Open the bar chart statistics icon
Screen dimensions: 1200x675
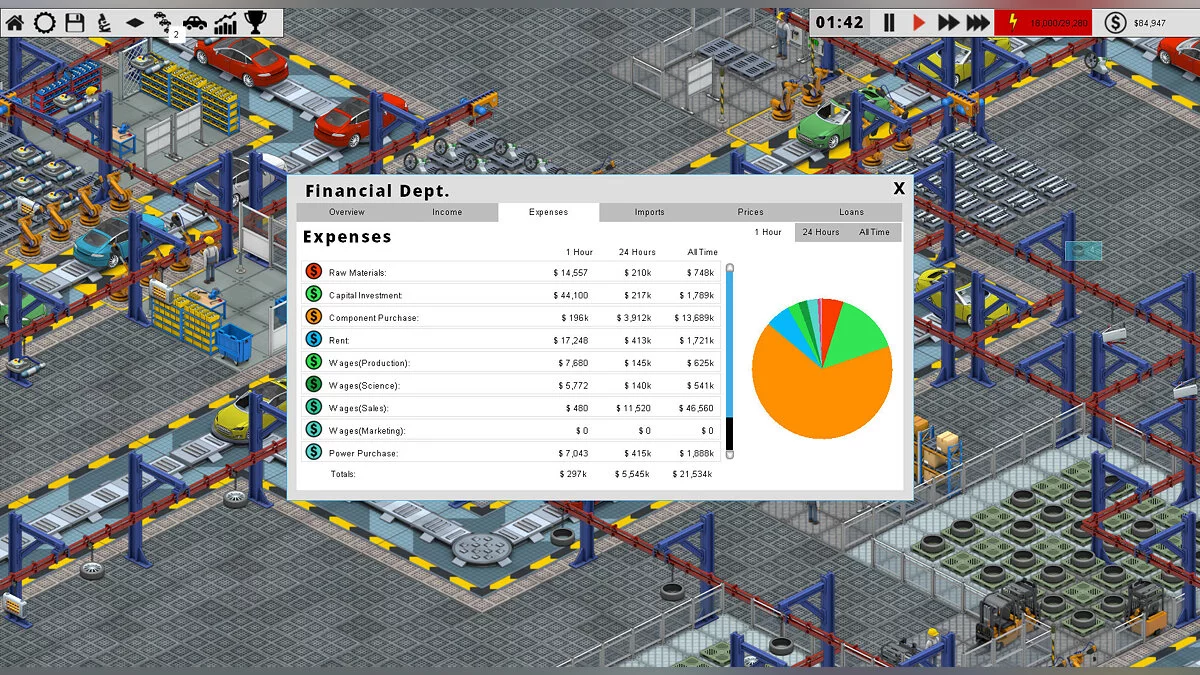point(227,22)
